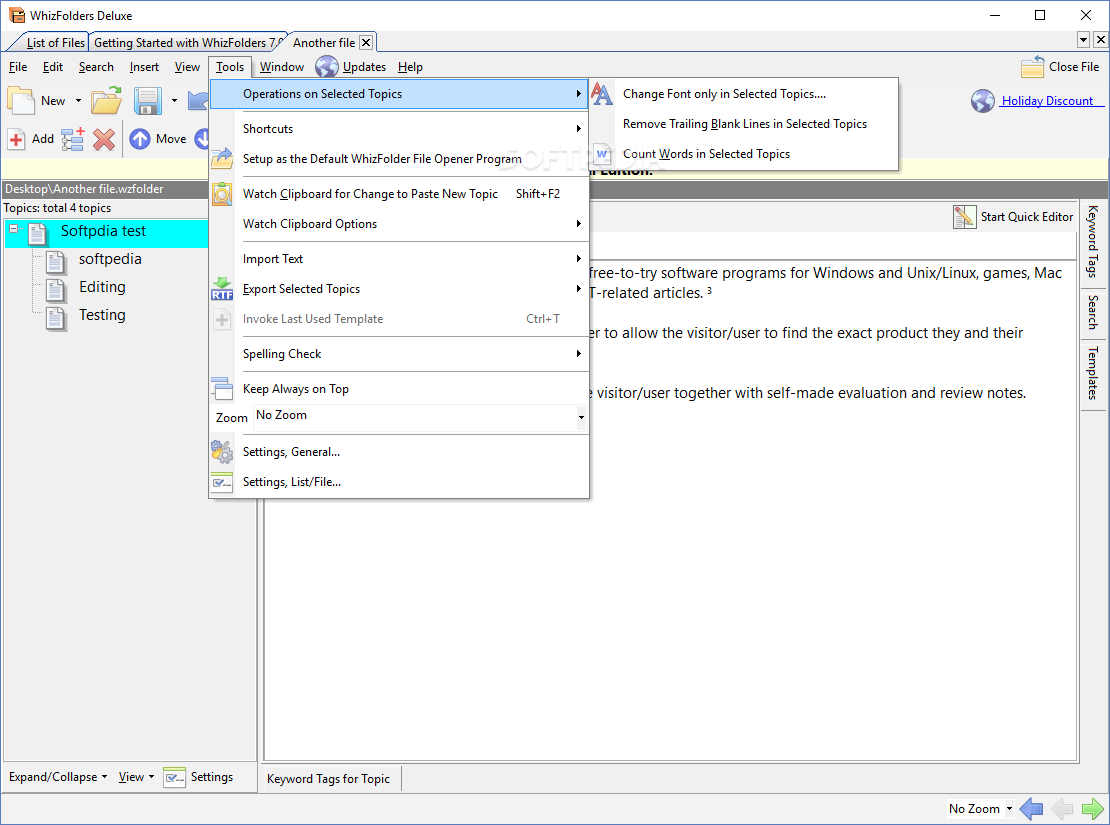The height and width of the screenshot is (825, 1110).
Task: Choose Setup as Default WhizFolder File Opener
Action: pos(399,159)
